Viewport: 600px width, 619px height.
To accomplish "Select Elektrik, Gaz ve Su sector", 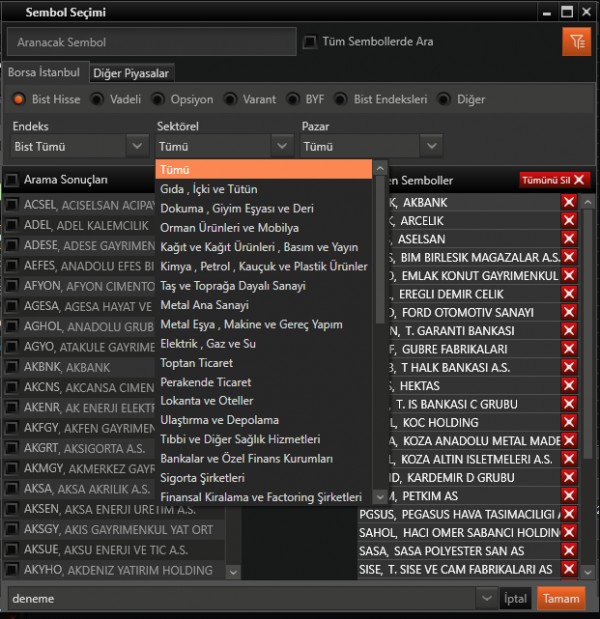I will [264, 343].
